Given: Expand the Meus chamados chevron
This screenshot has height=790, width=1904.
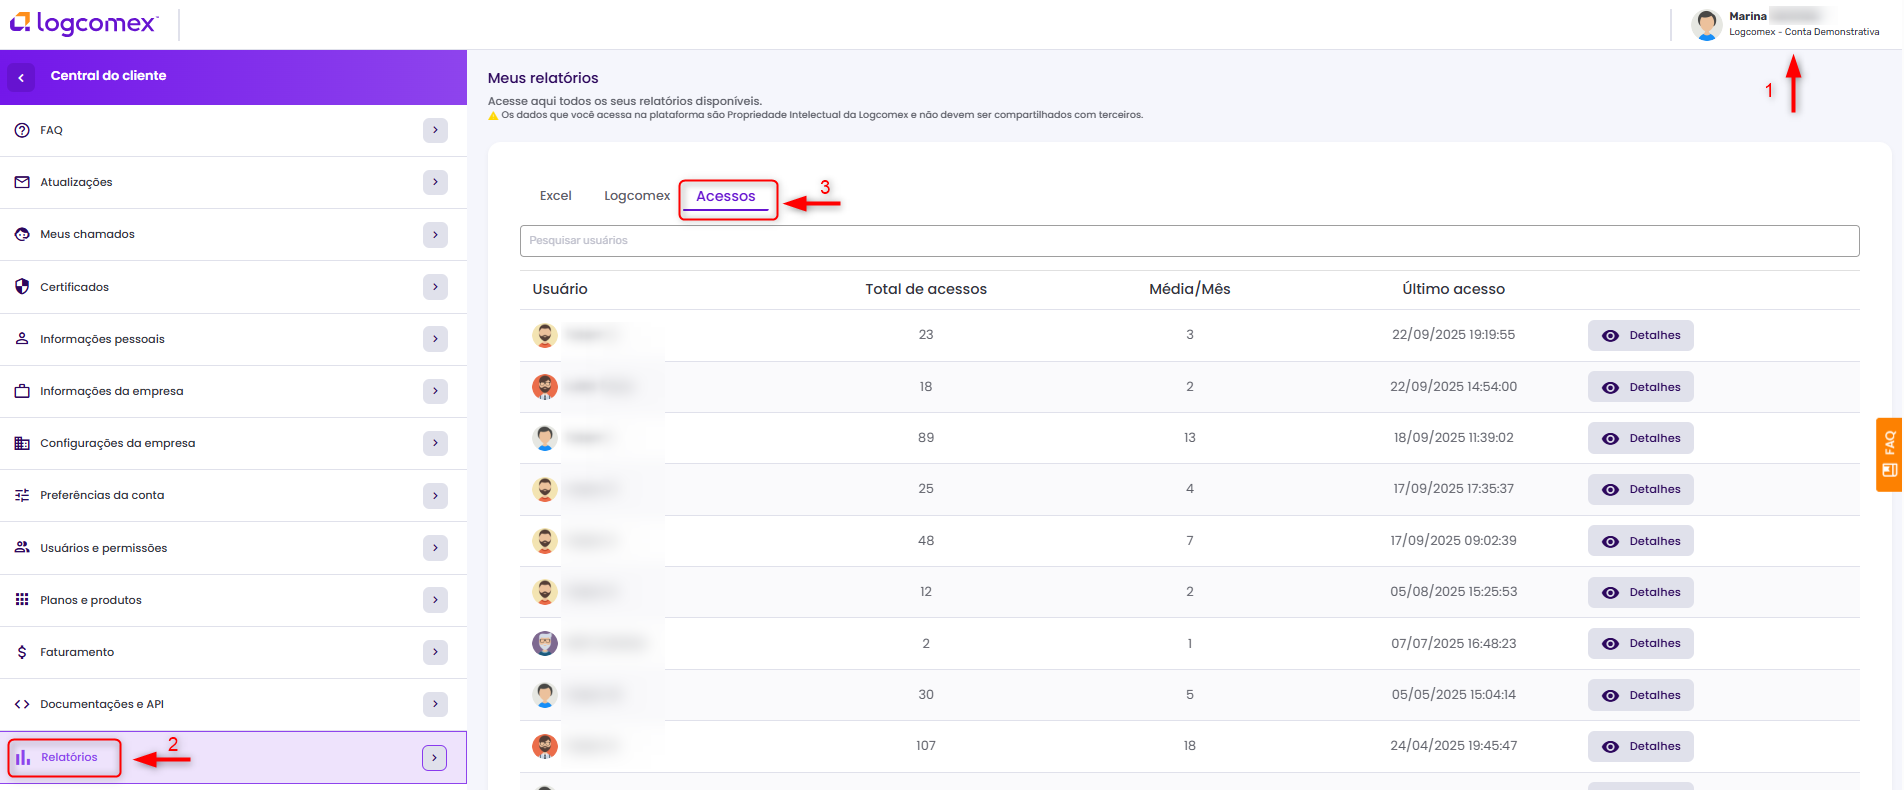Looking at the screenshot, I should tap(435, 235).
